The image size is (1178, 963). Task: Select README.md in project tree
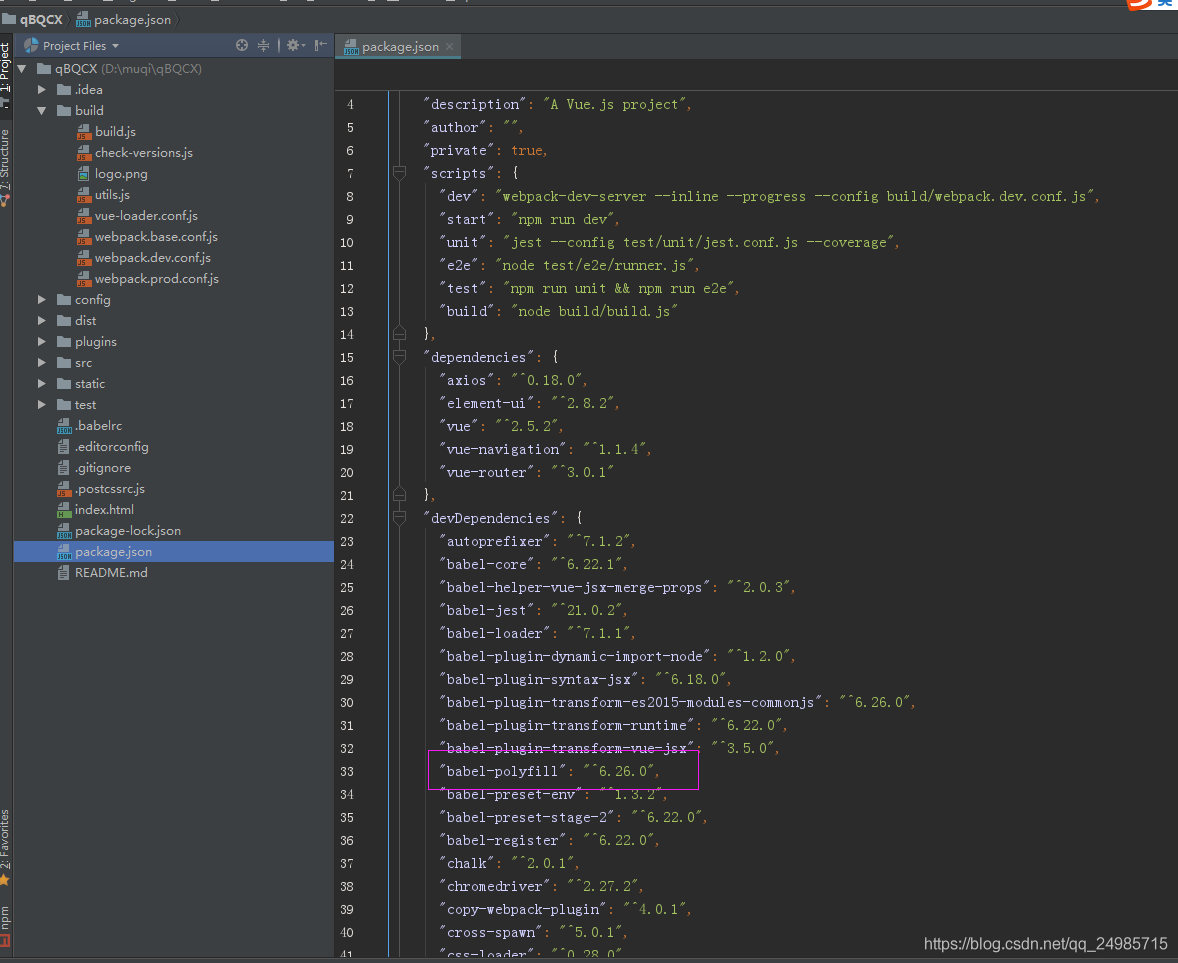tap(110, 573)
